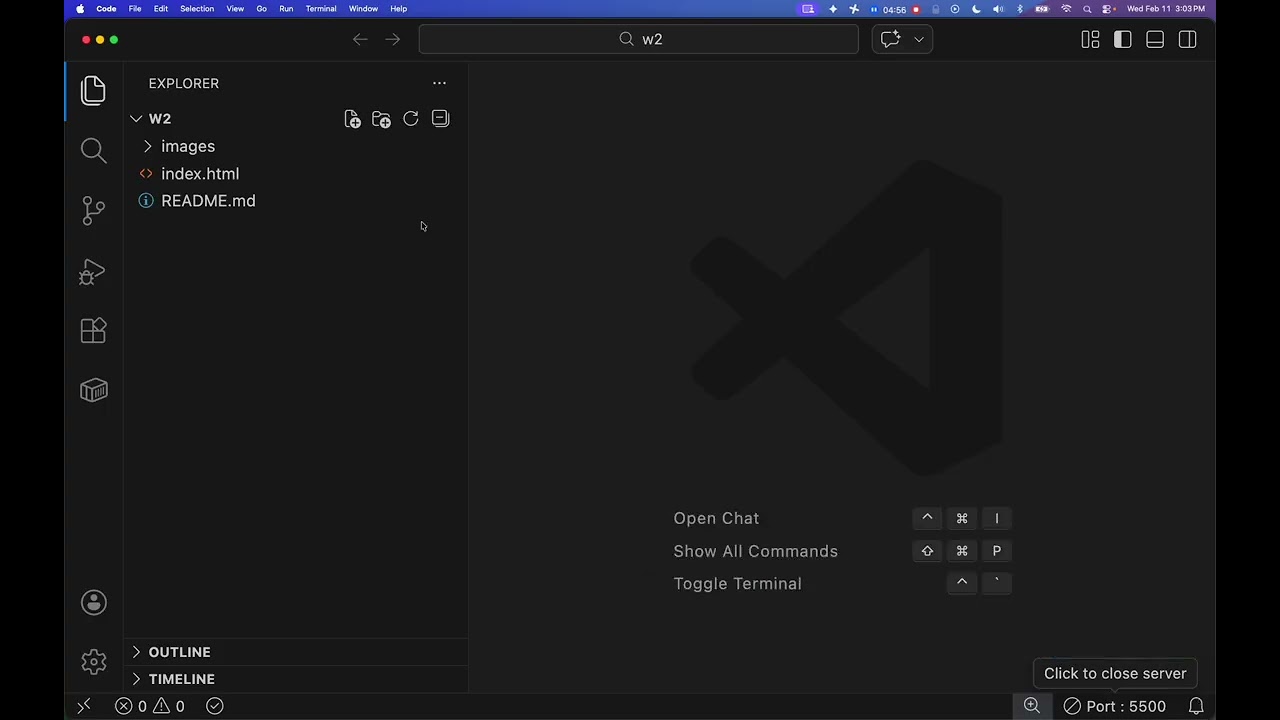Open macOS Control Center
The height and width of the screenshot is (720, 1280).
tap(1108, 9)
